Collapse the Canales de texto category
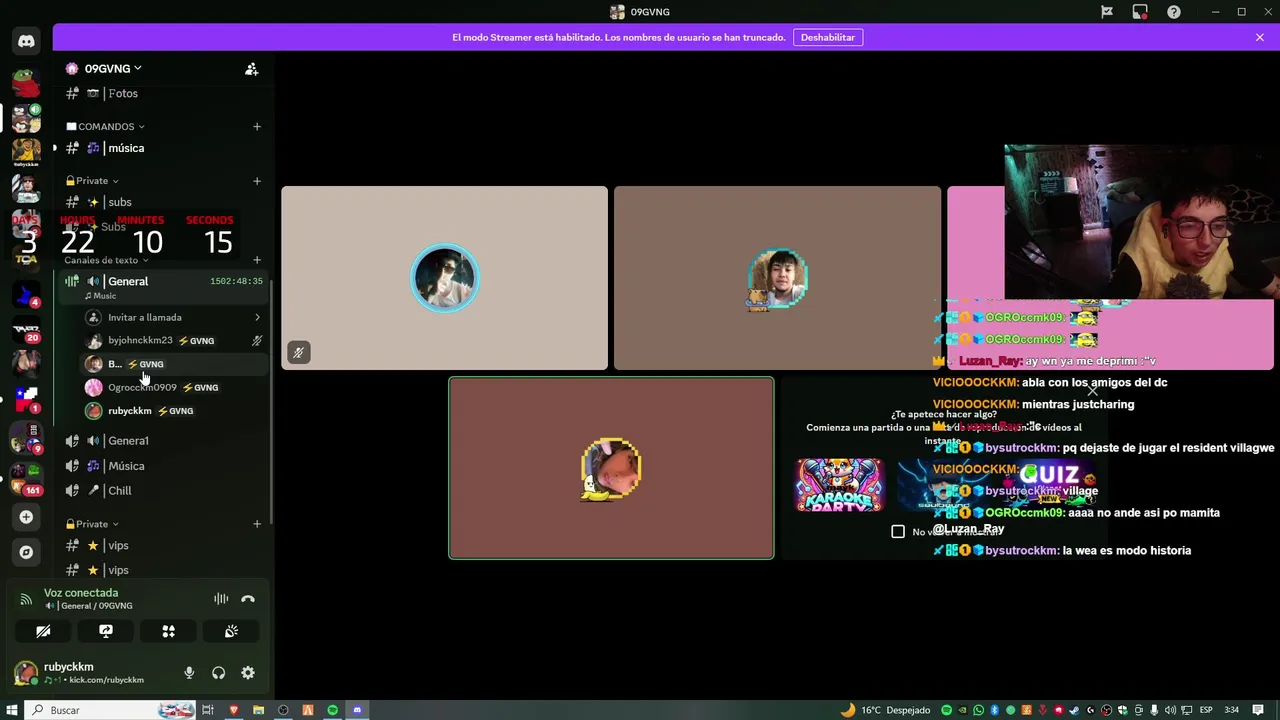This screenshot has width=1280, height=720. 106,260
